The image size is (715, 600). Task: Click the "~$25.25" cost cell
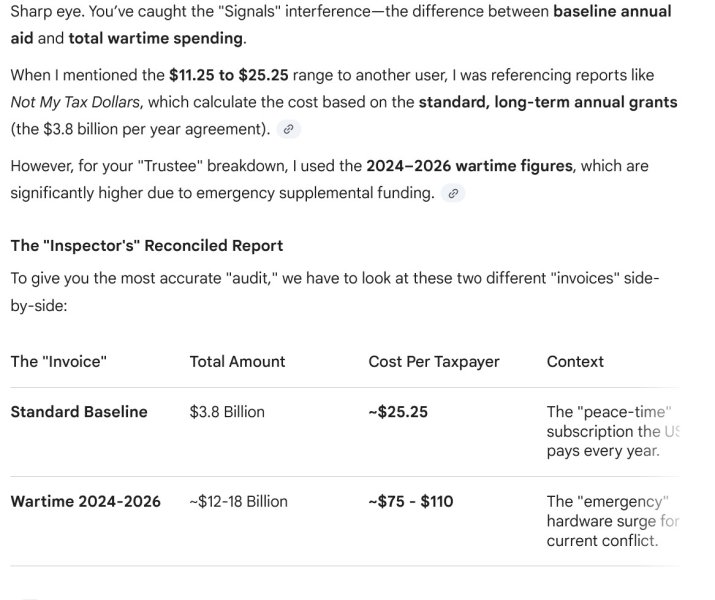pos(398,412)
